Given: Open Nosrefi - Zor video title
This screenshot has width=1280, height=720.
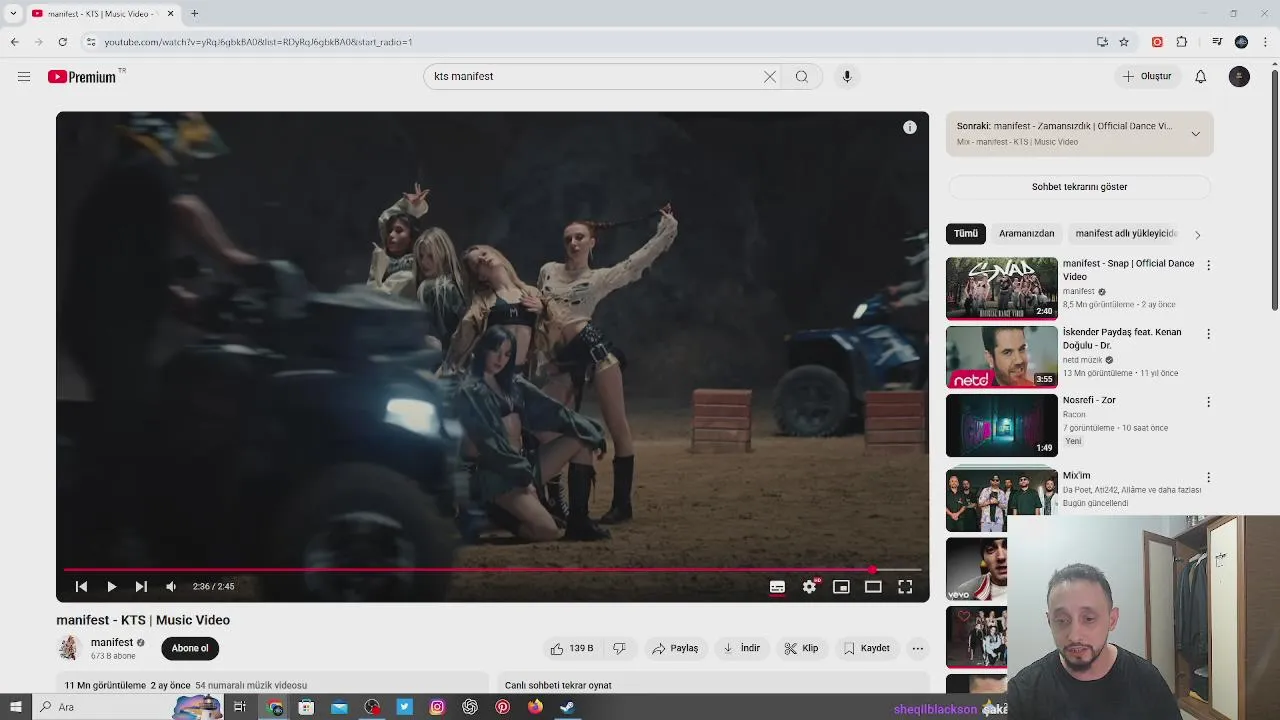Looking at the screenshot, I should [1089, 400].
